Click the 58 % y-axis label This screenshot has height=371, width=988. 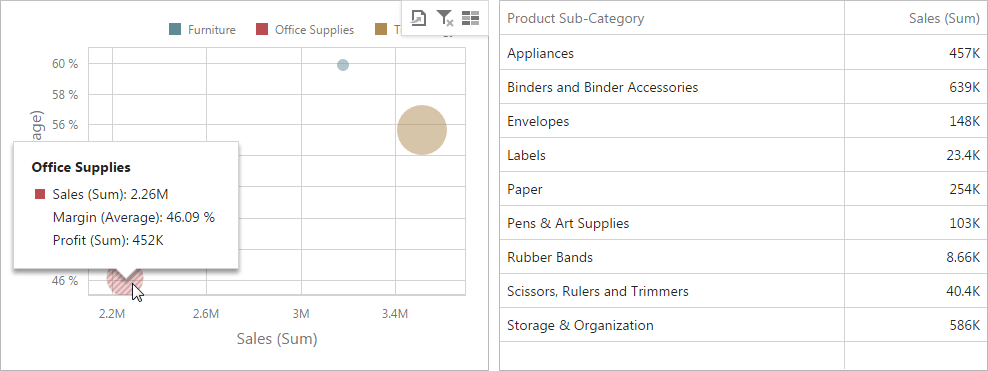(x=66, y=94)
